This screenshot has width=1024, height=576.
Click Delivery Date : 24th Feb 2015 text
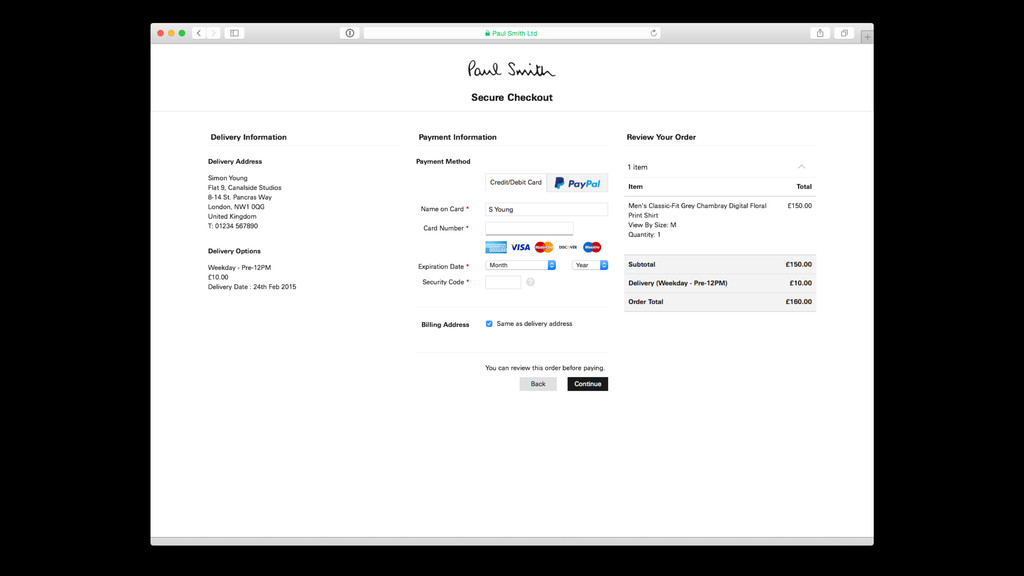[251, 287]
